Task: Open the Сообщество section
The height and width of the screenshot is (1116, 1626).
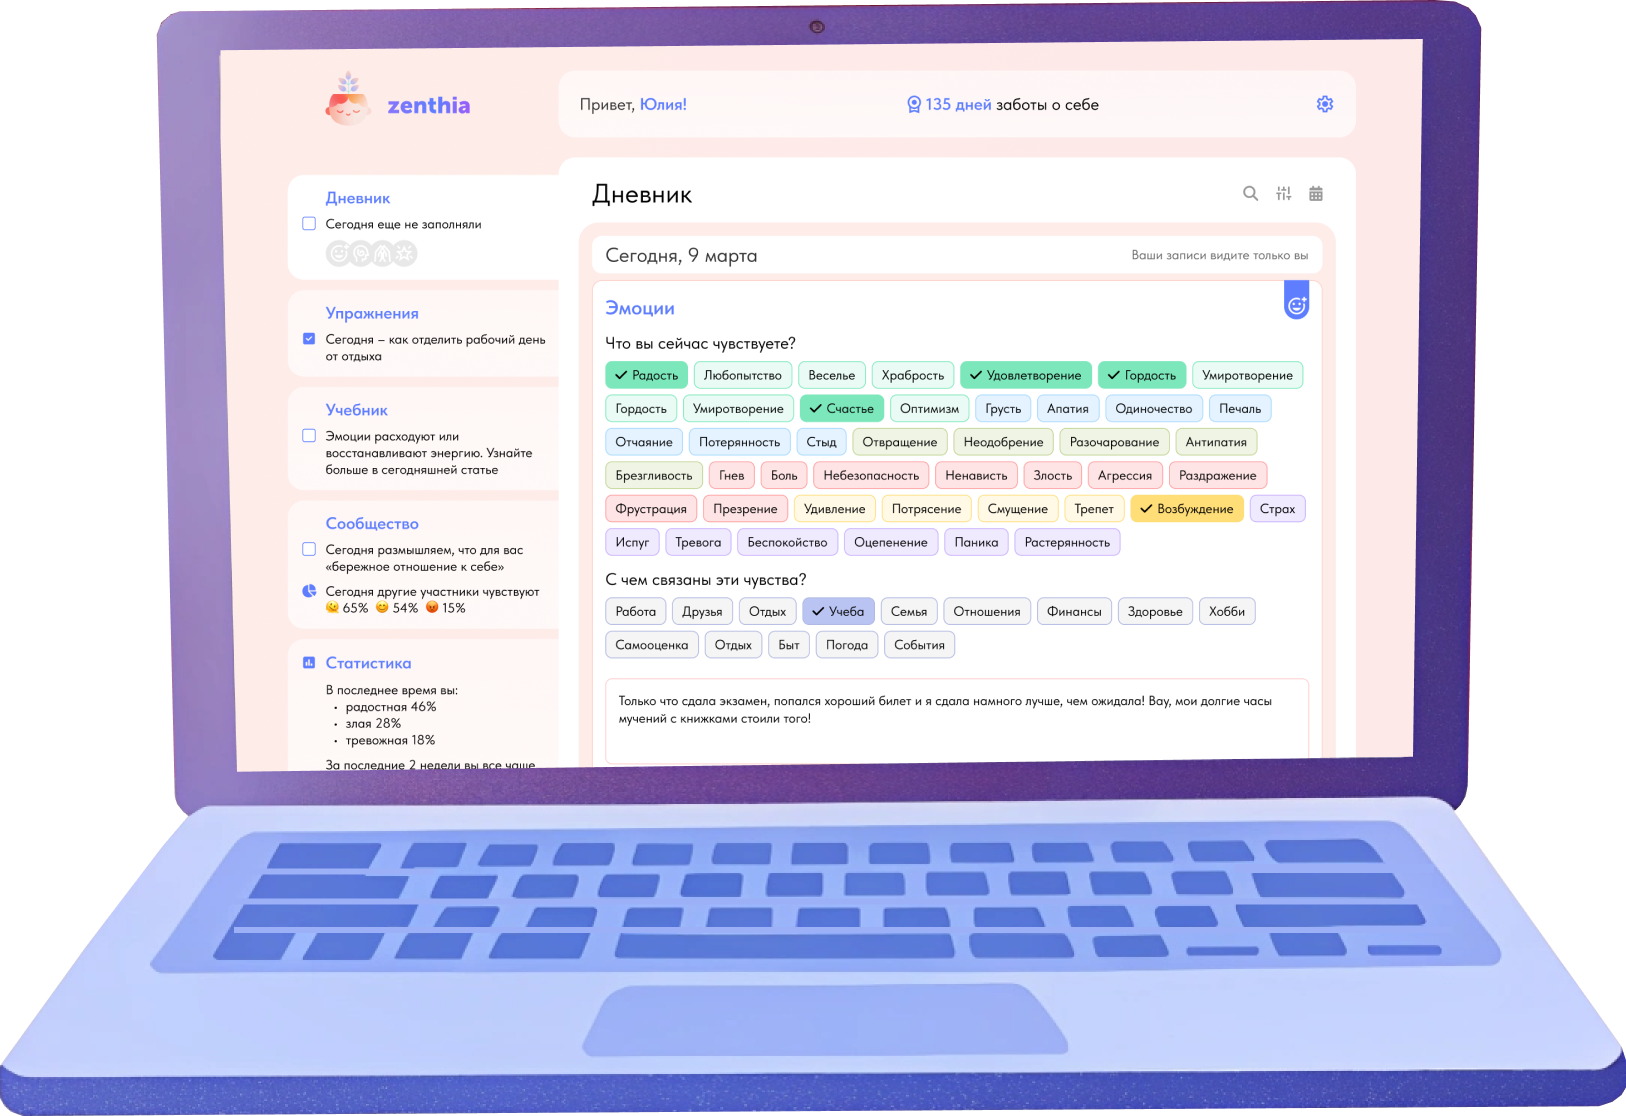Action: 372,524
